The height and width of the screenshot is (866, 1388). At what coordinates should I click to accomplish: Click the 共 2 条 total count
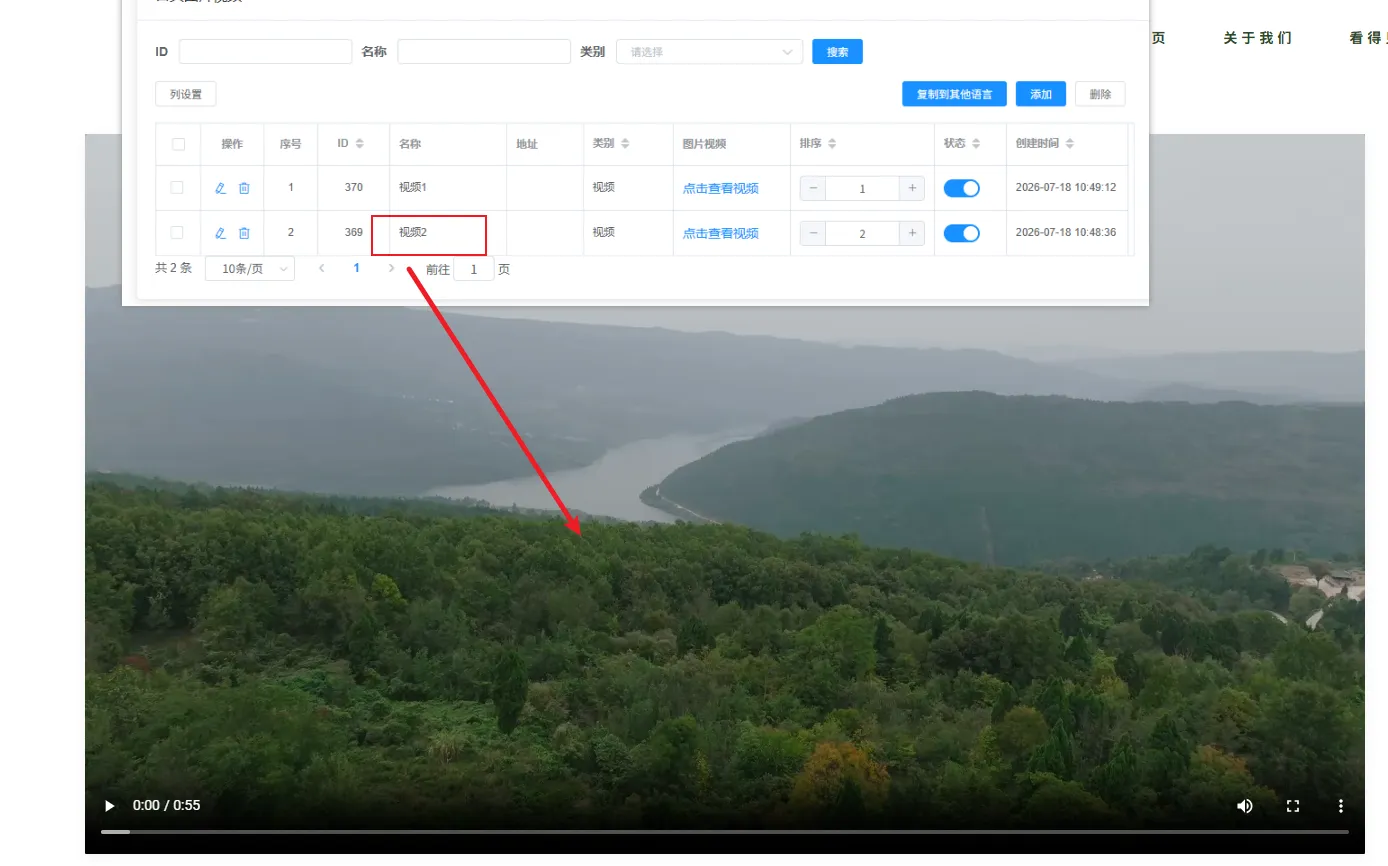coord(173,268)
